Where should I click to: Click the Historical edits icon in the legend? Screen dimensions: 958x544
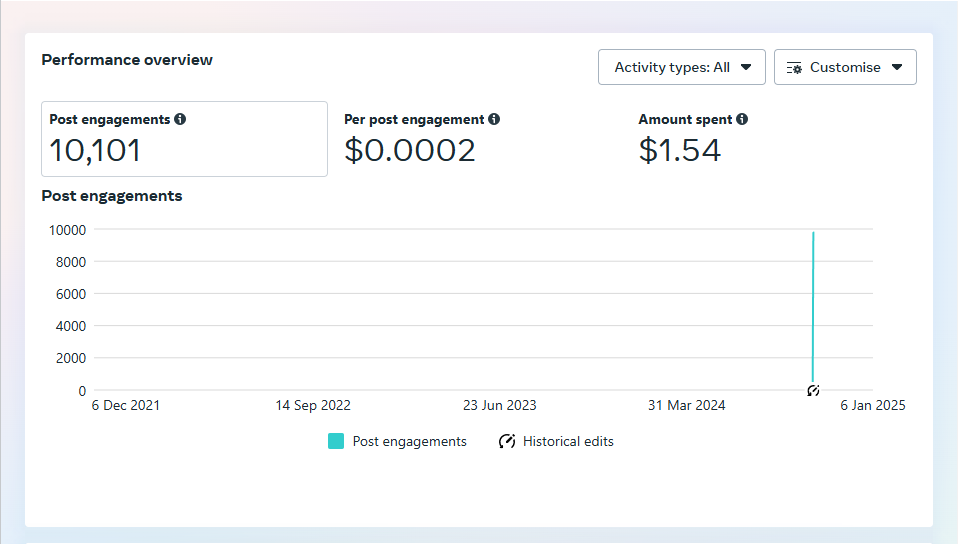click(x=507, y=441)
